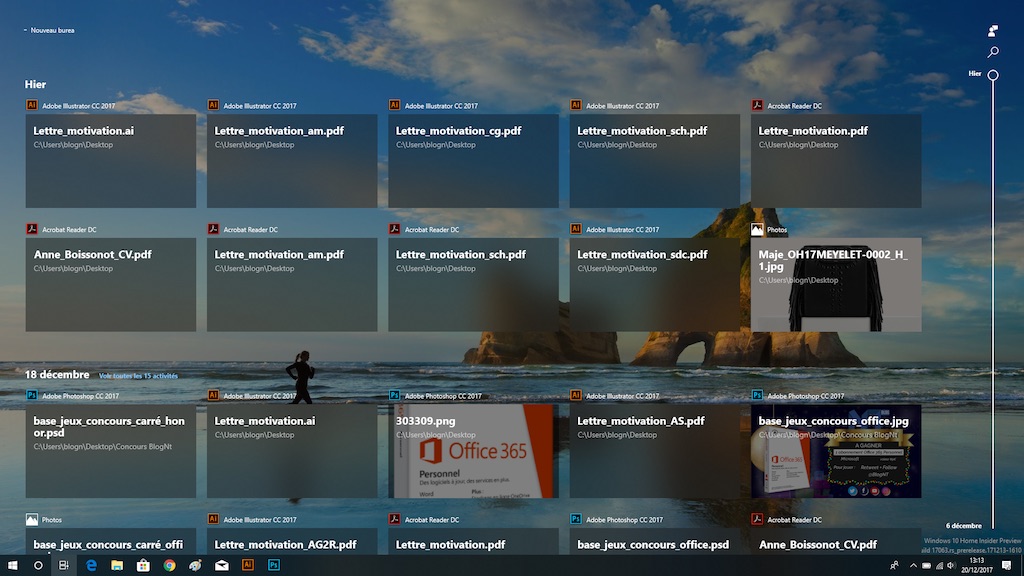Select the Task View icon on the taskbar

pos(63,566)
